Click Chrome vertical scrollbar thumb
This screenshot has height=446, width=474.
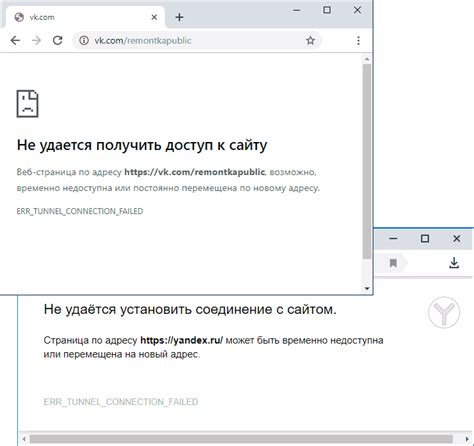[367, 161]
